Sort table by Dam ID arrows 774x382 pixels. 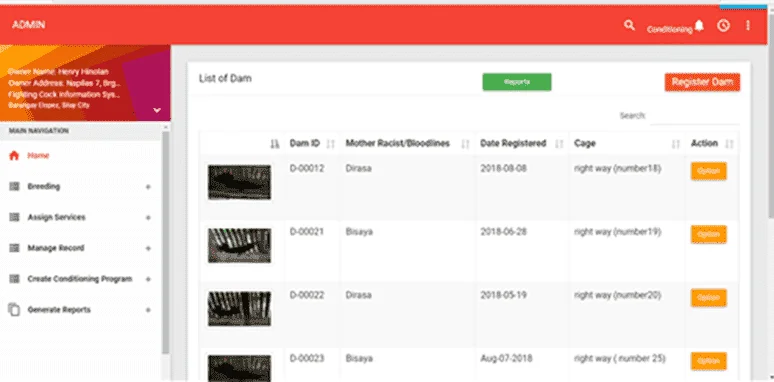point(331,144)
